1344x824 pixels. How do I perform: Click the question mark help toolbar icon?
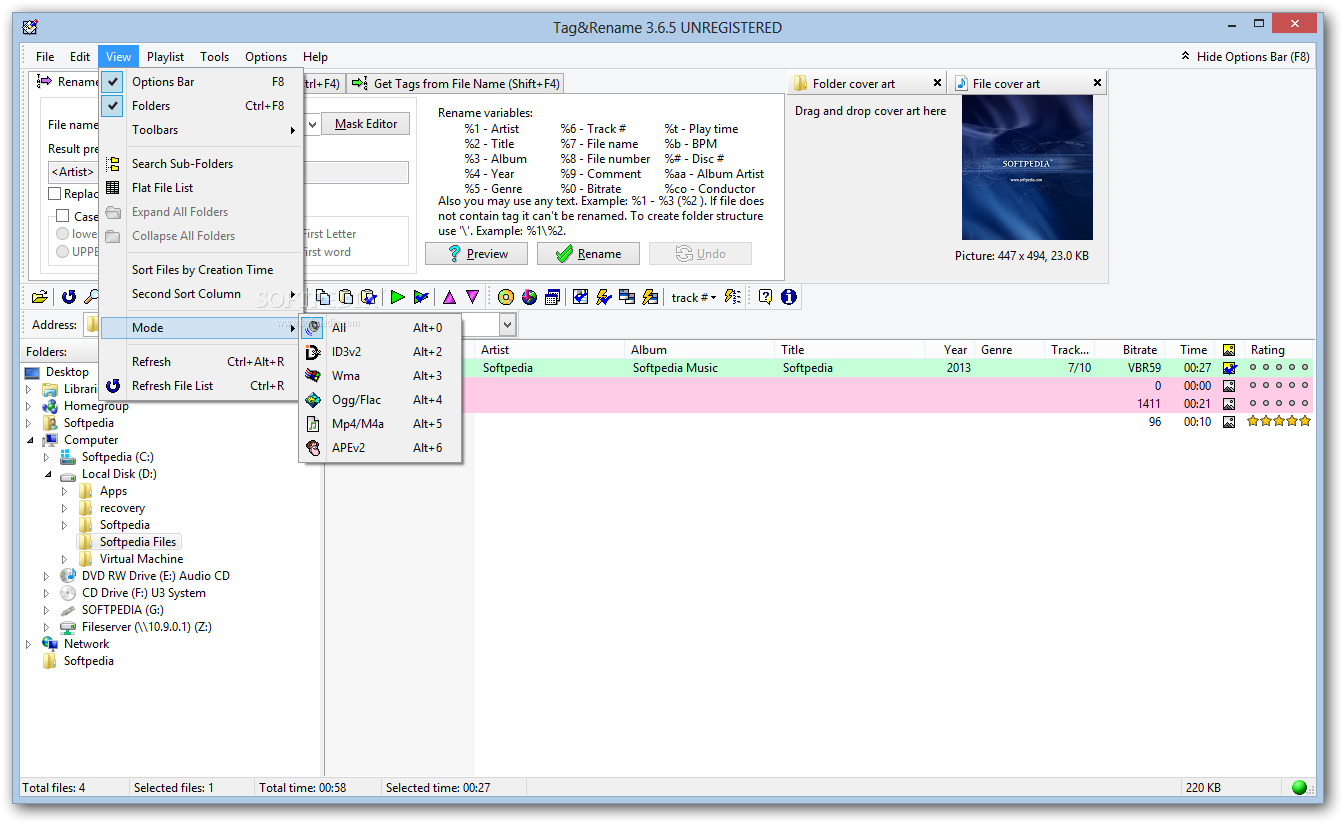coord(765,297)
